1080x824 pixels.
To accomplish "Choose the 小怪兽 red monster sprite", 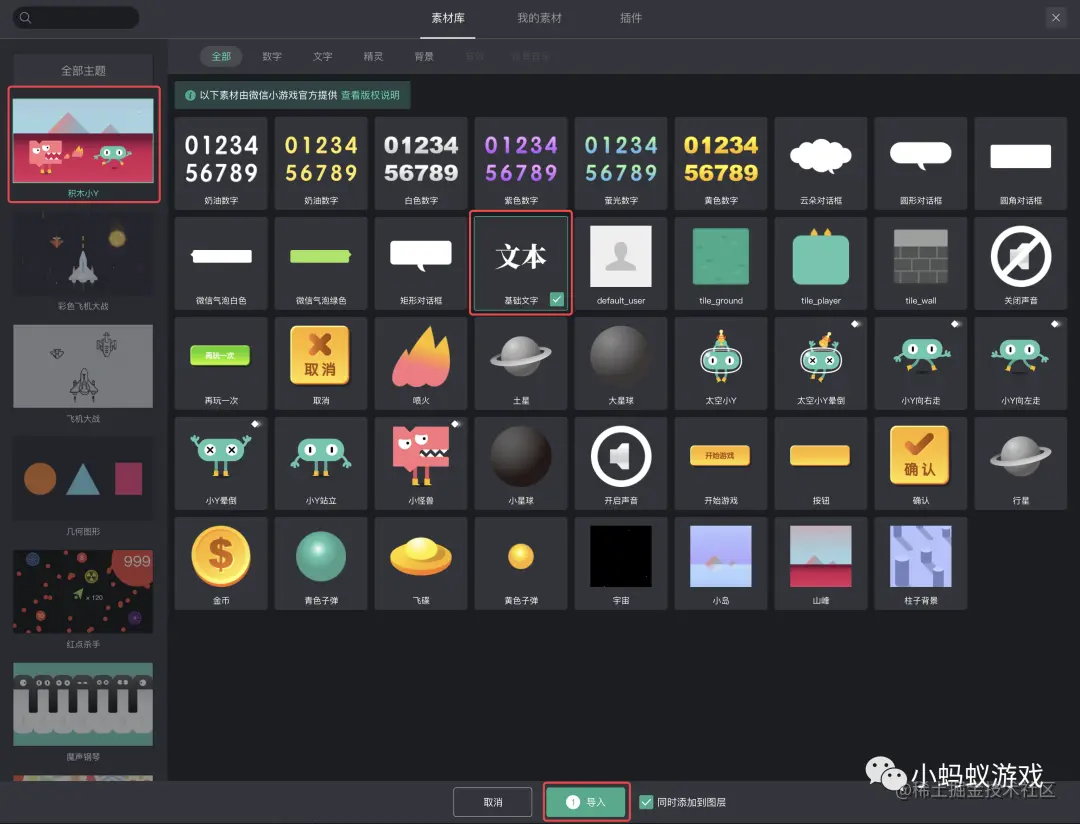I will (421, 463).
